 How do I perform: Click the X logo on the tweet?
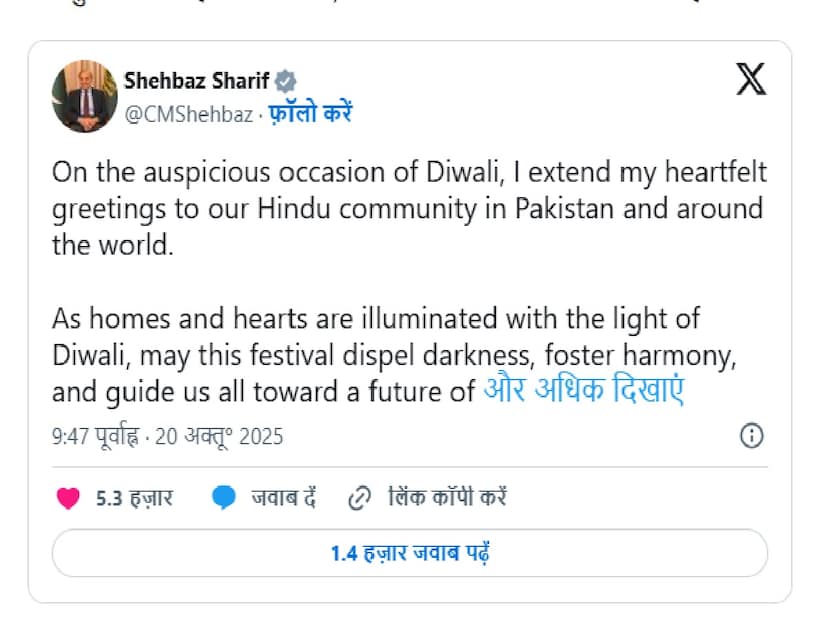[751, 79]
